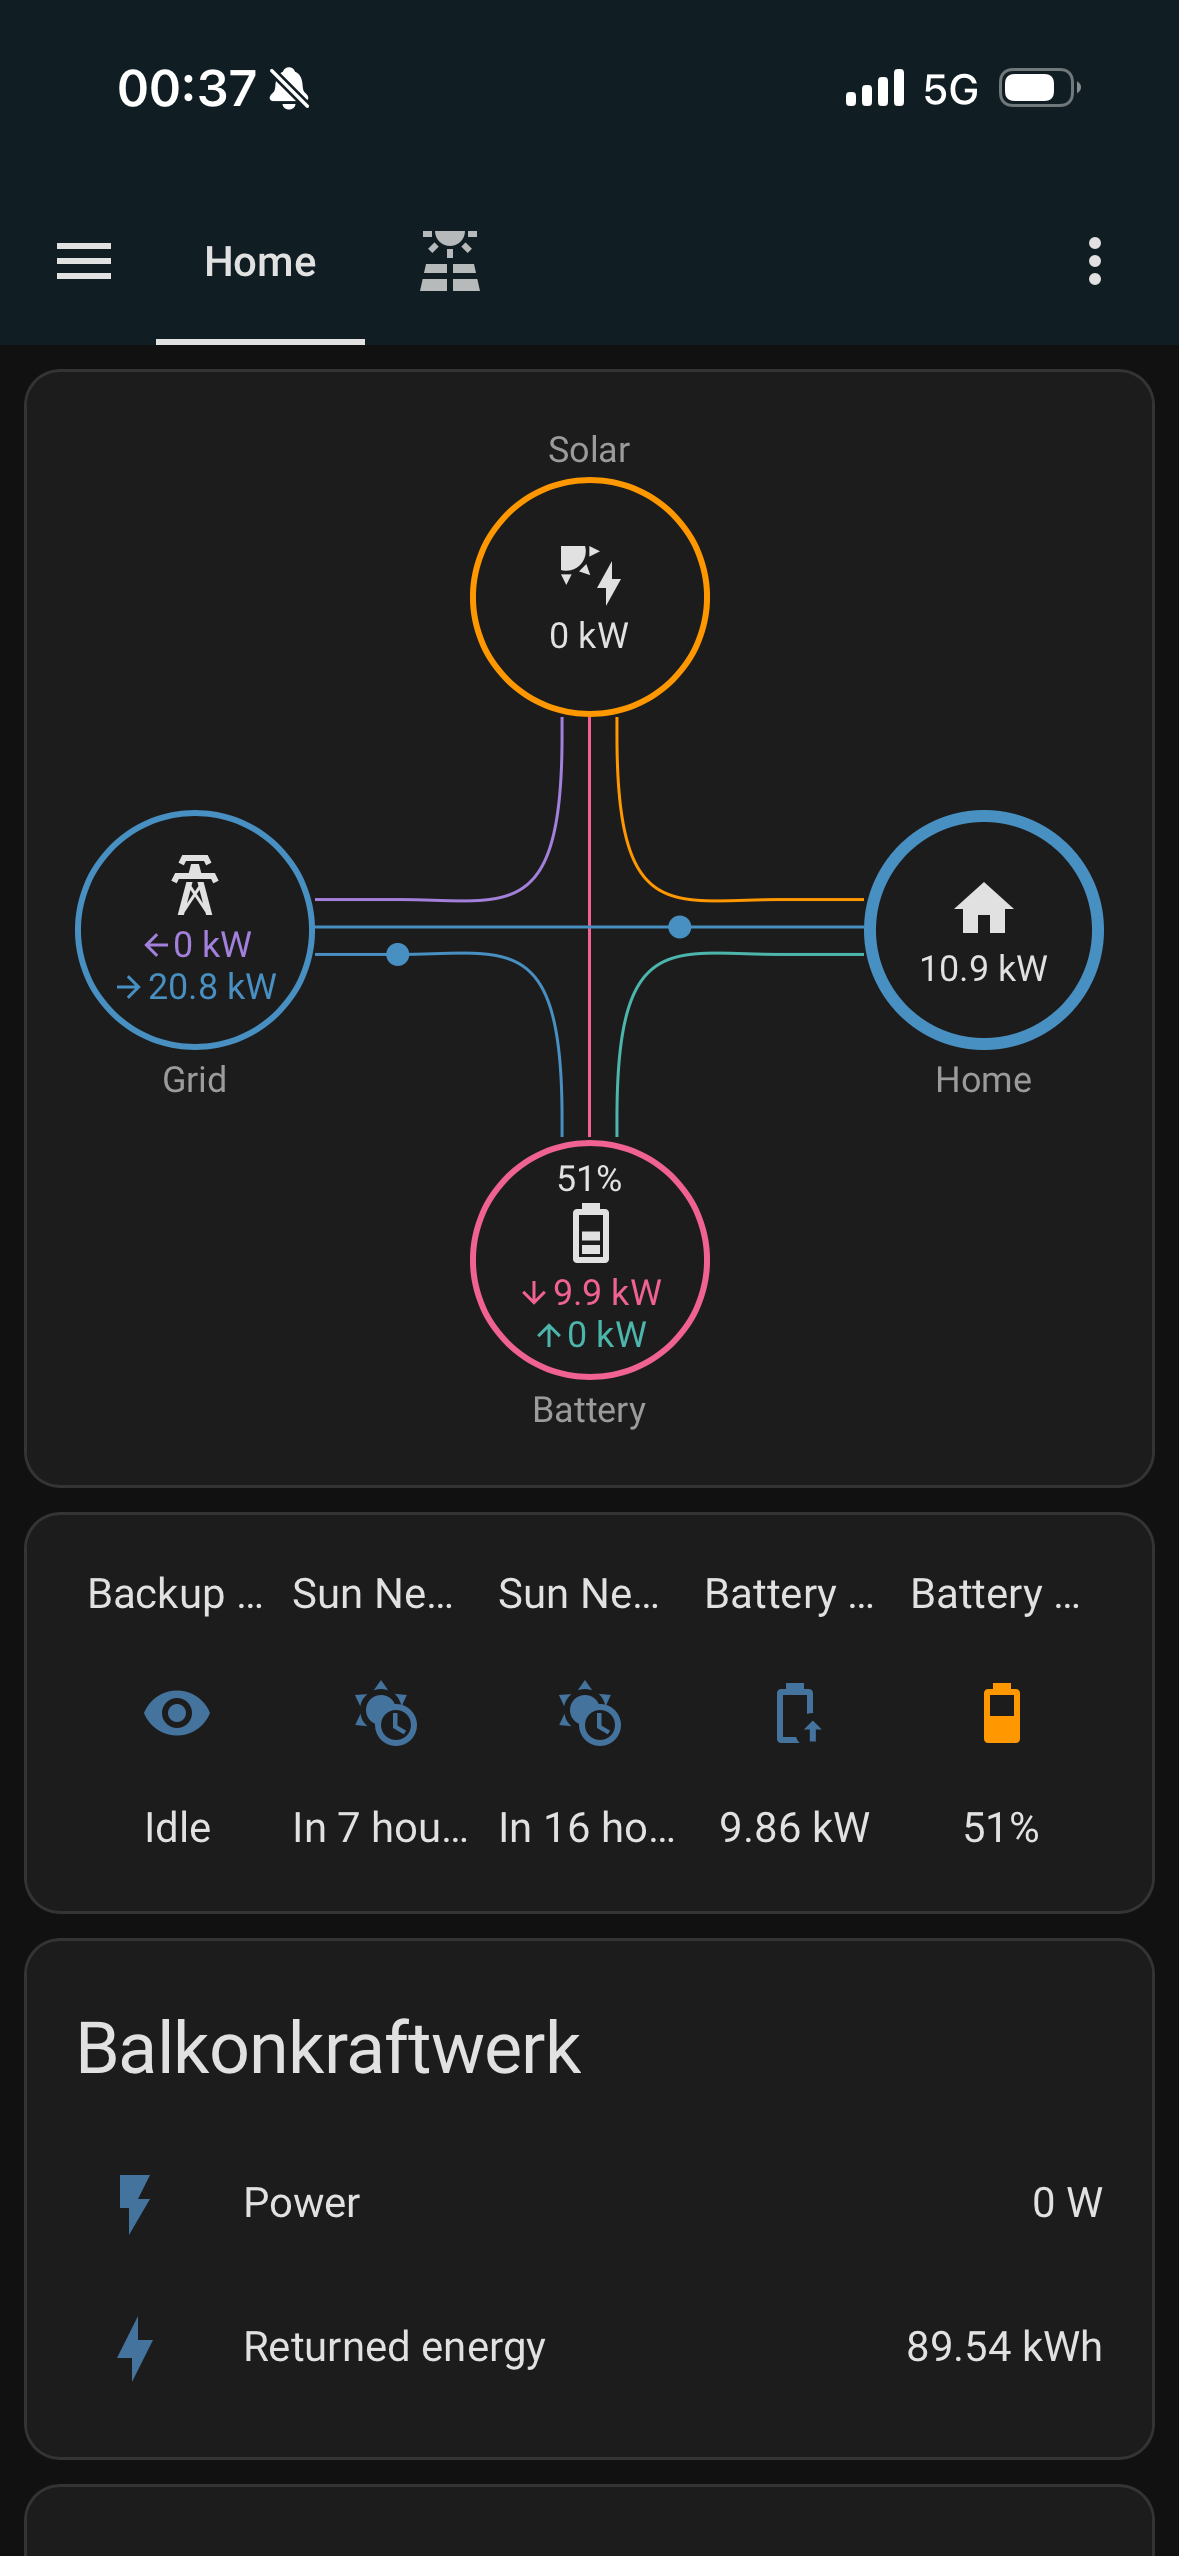Image resolution: width=1179 pixels, height=2556 pixels.
Task: Tap the Solar circle showing 0 kW
Action: 589,598
